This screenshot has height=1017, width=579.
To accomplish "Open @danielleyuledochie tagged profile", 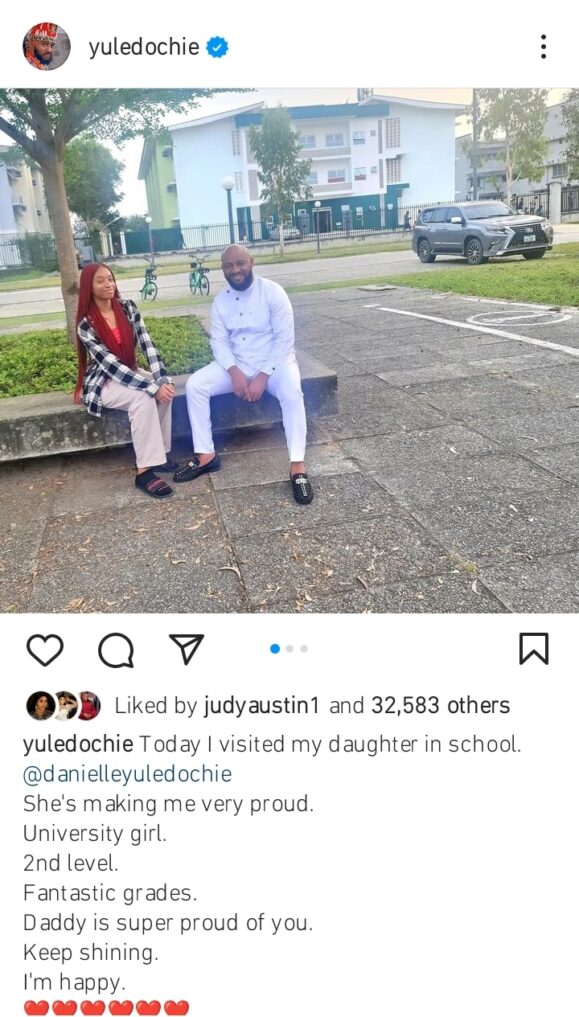I will pos(127,774).
